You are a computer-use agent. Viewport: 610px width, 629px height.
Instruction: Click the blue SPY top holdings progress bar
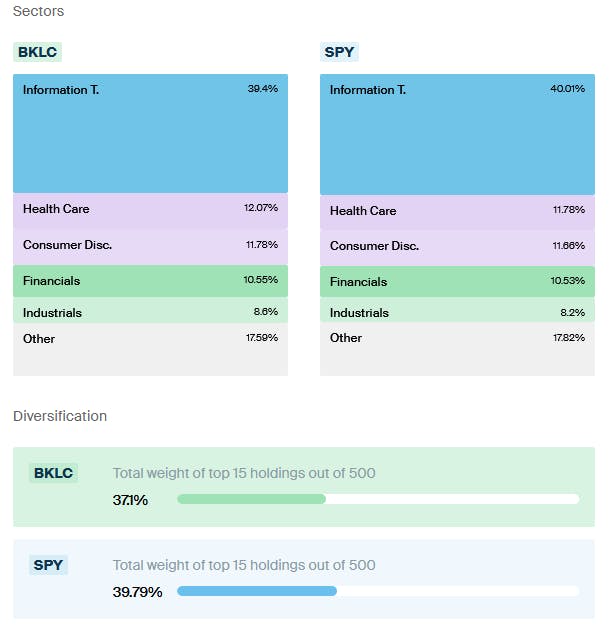click(x=257, y=591)
